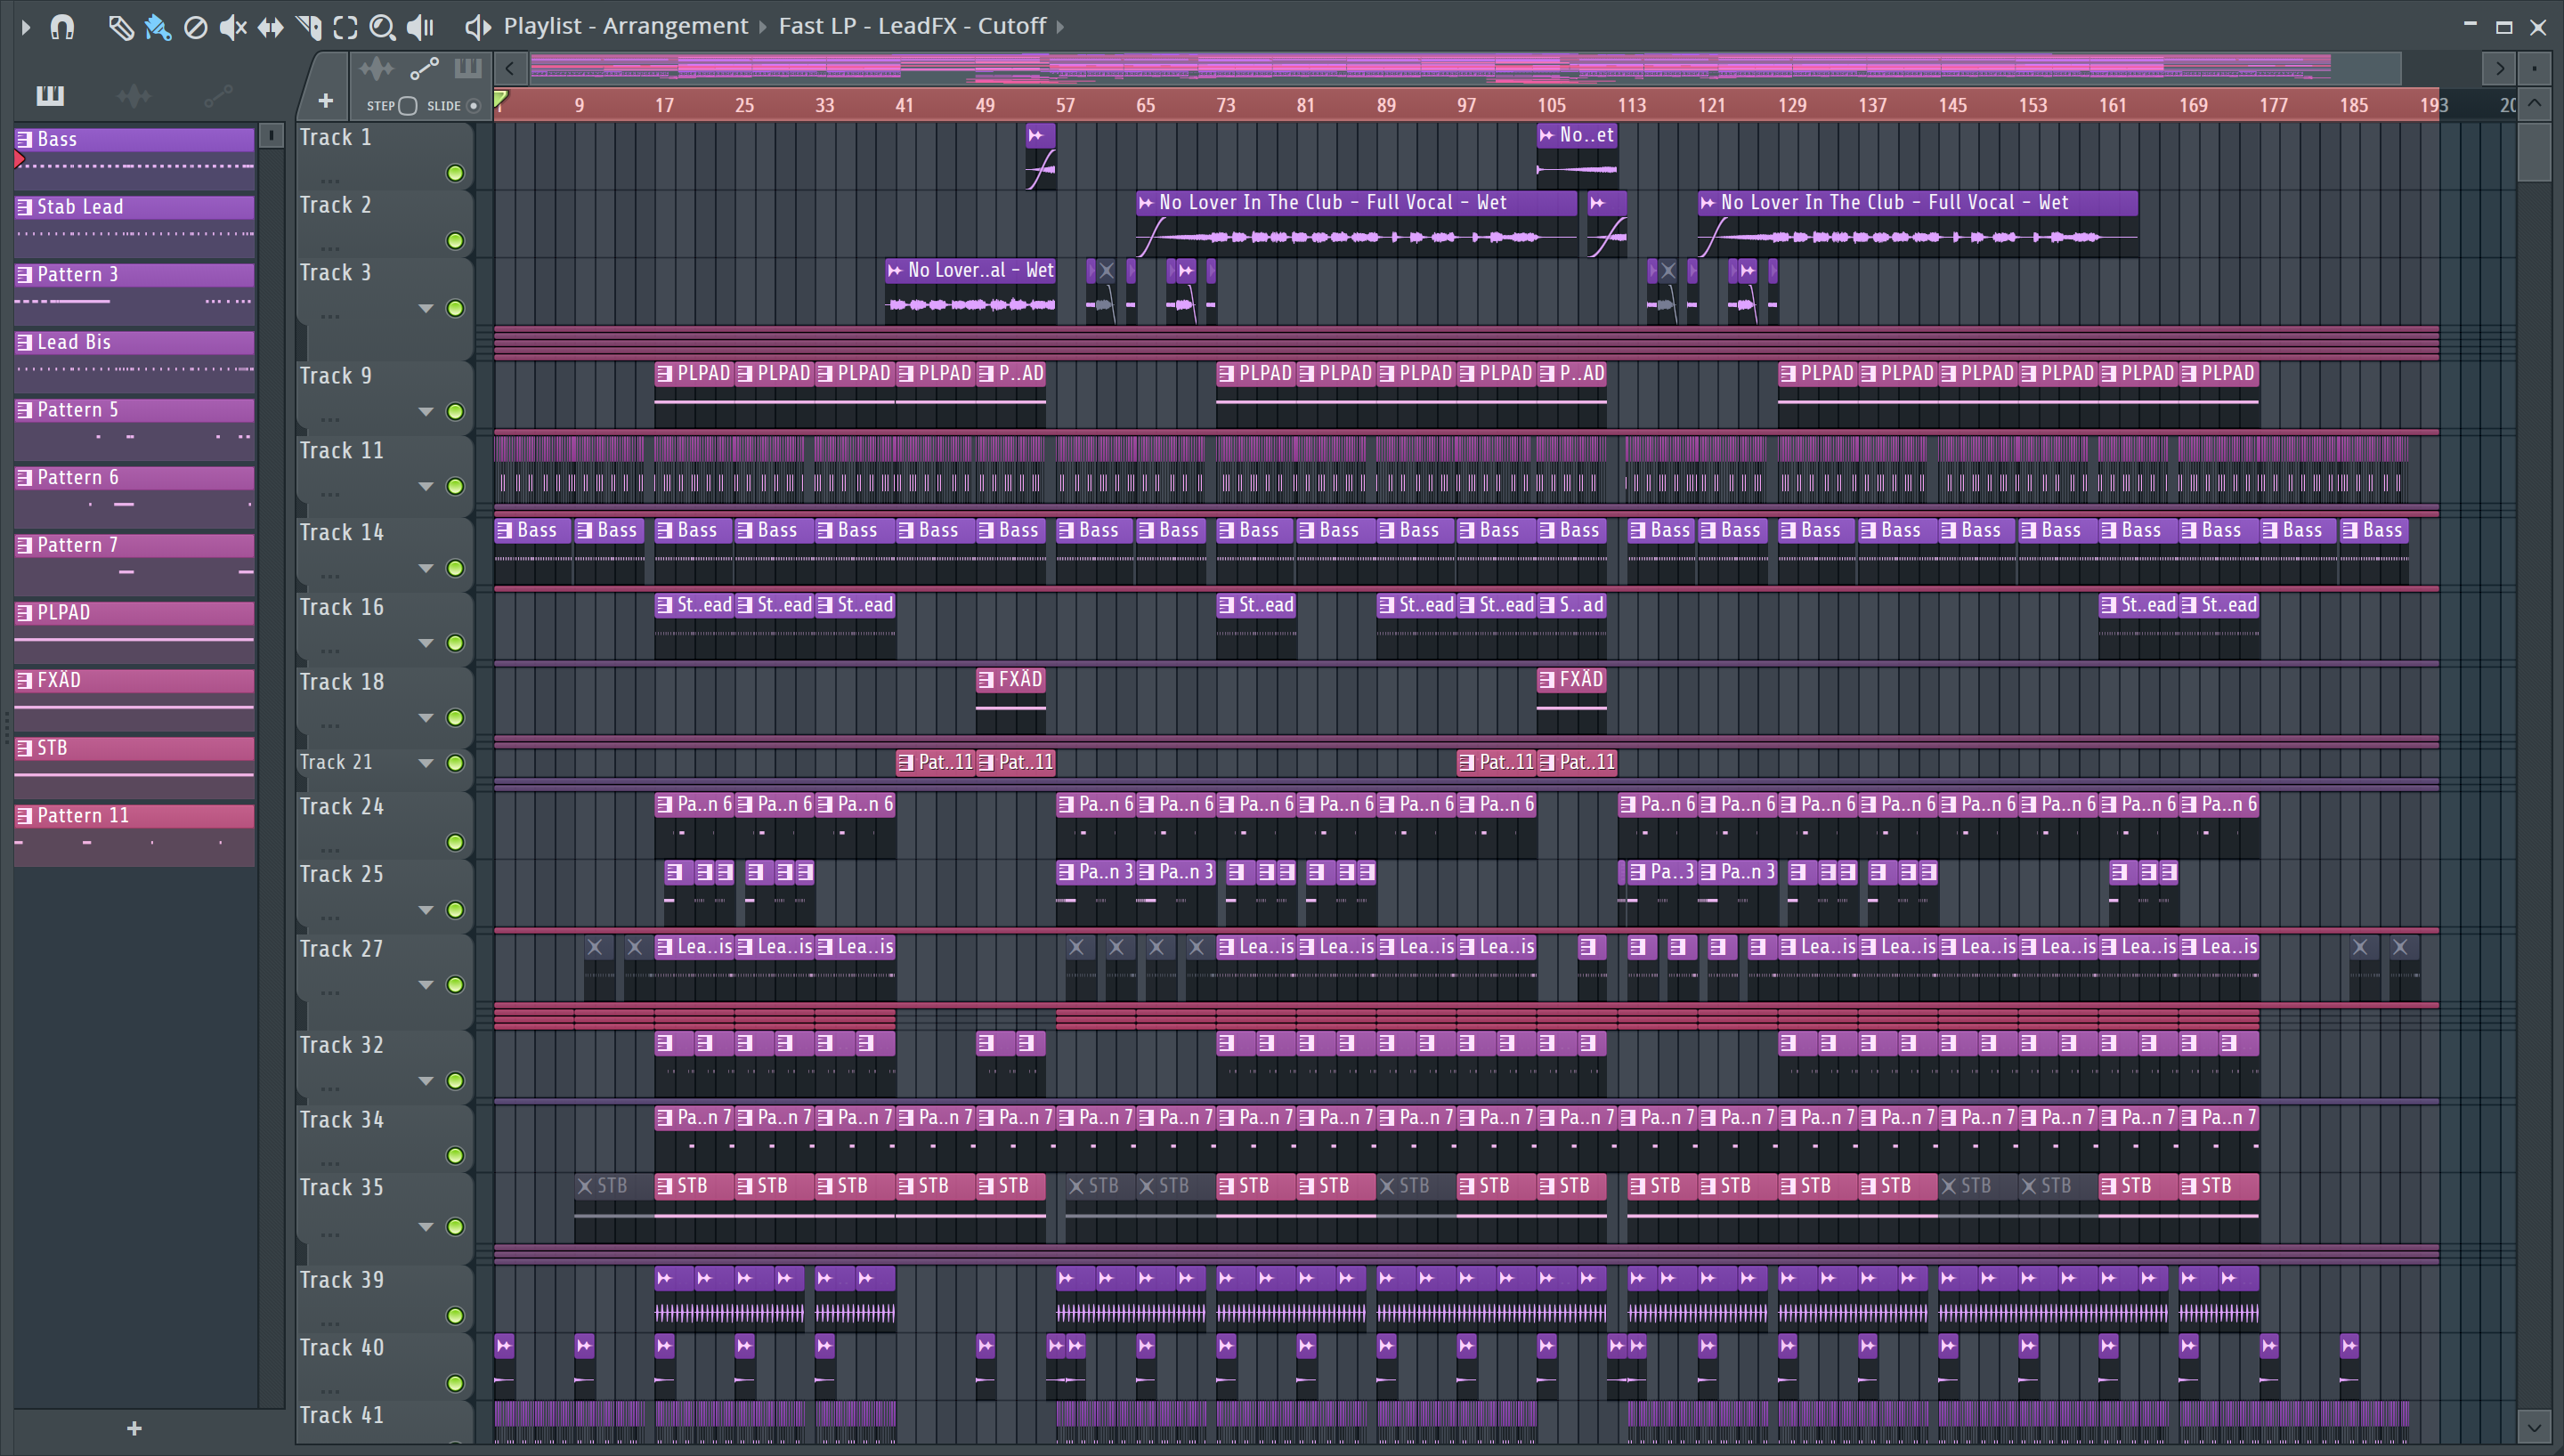Open the Playlist options menu arrow
2564x1456 pixels.
26,27
